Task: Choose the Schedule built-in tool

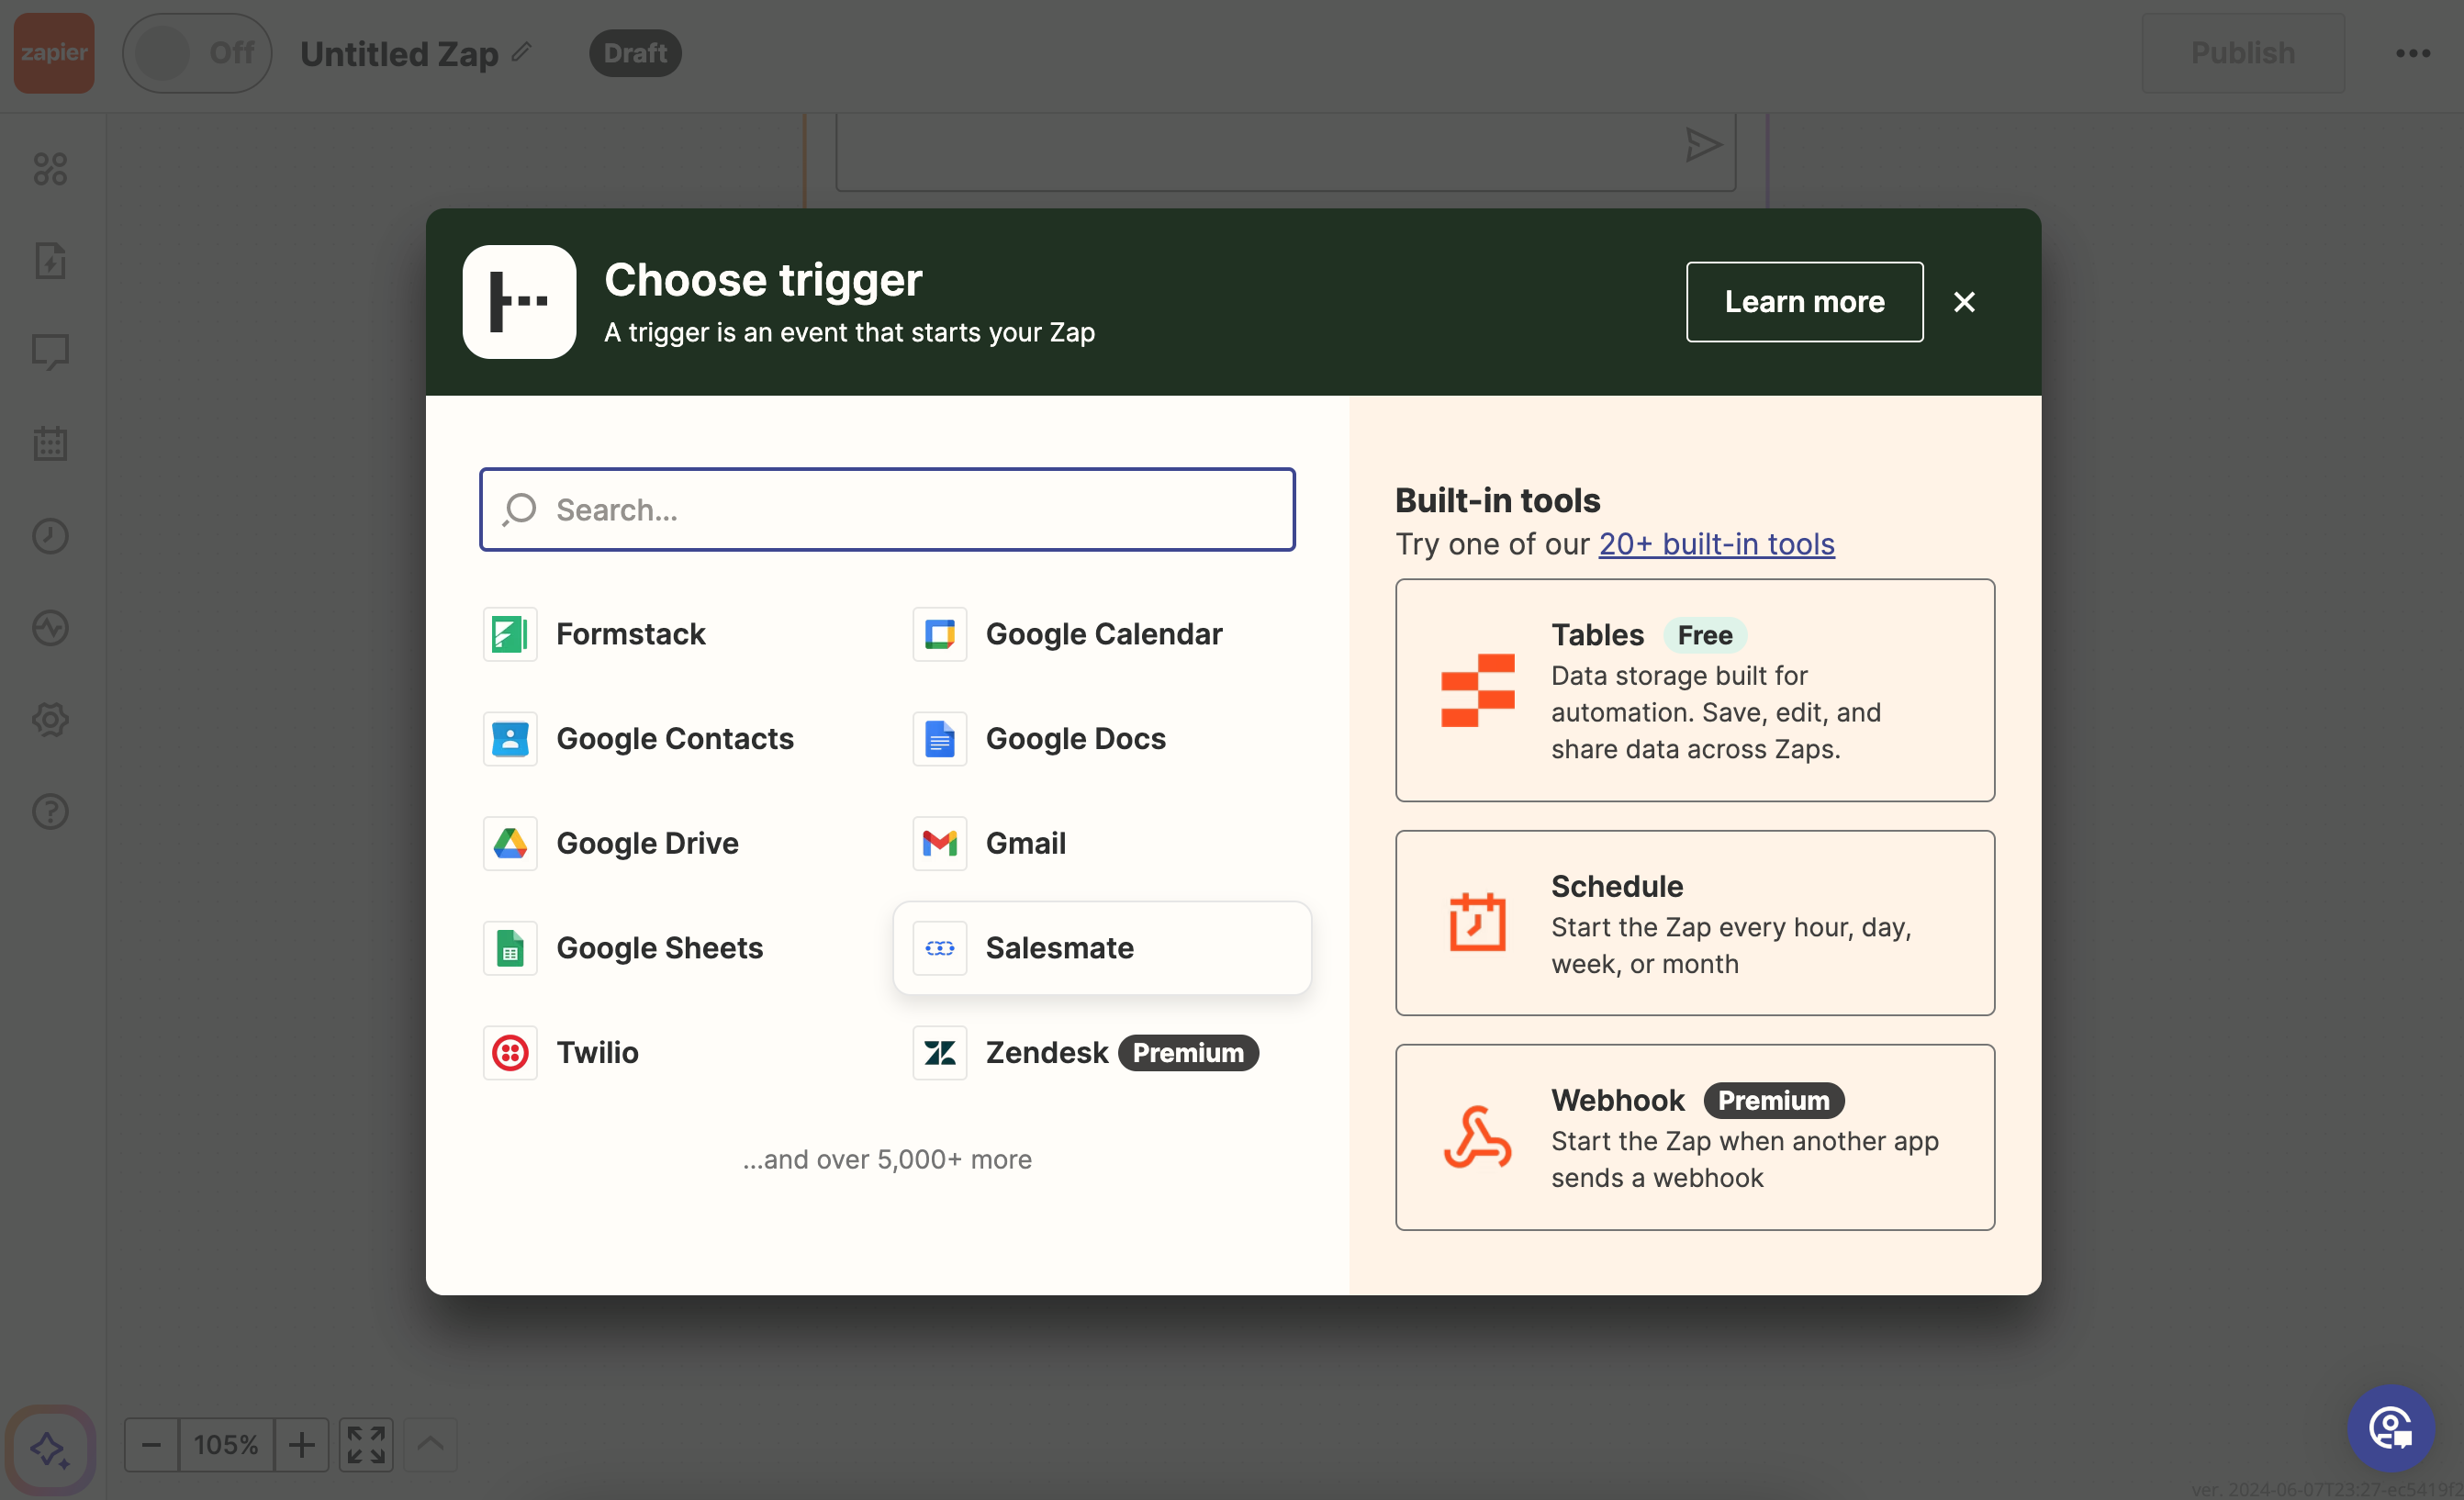Action: point(1694,923)
